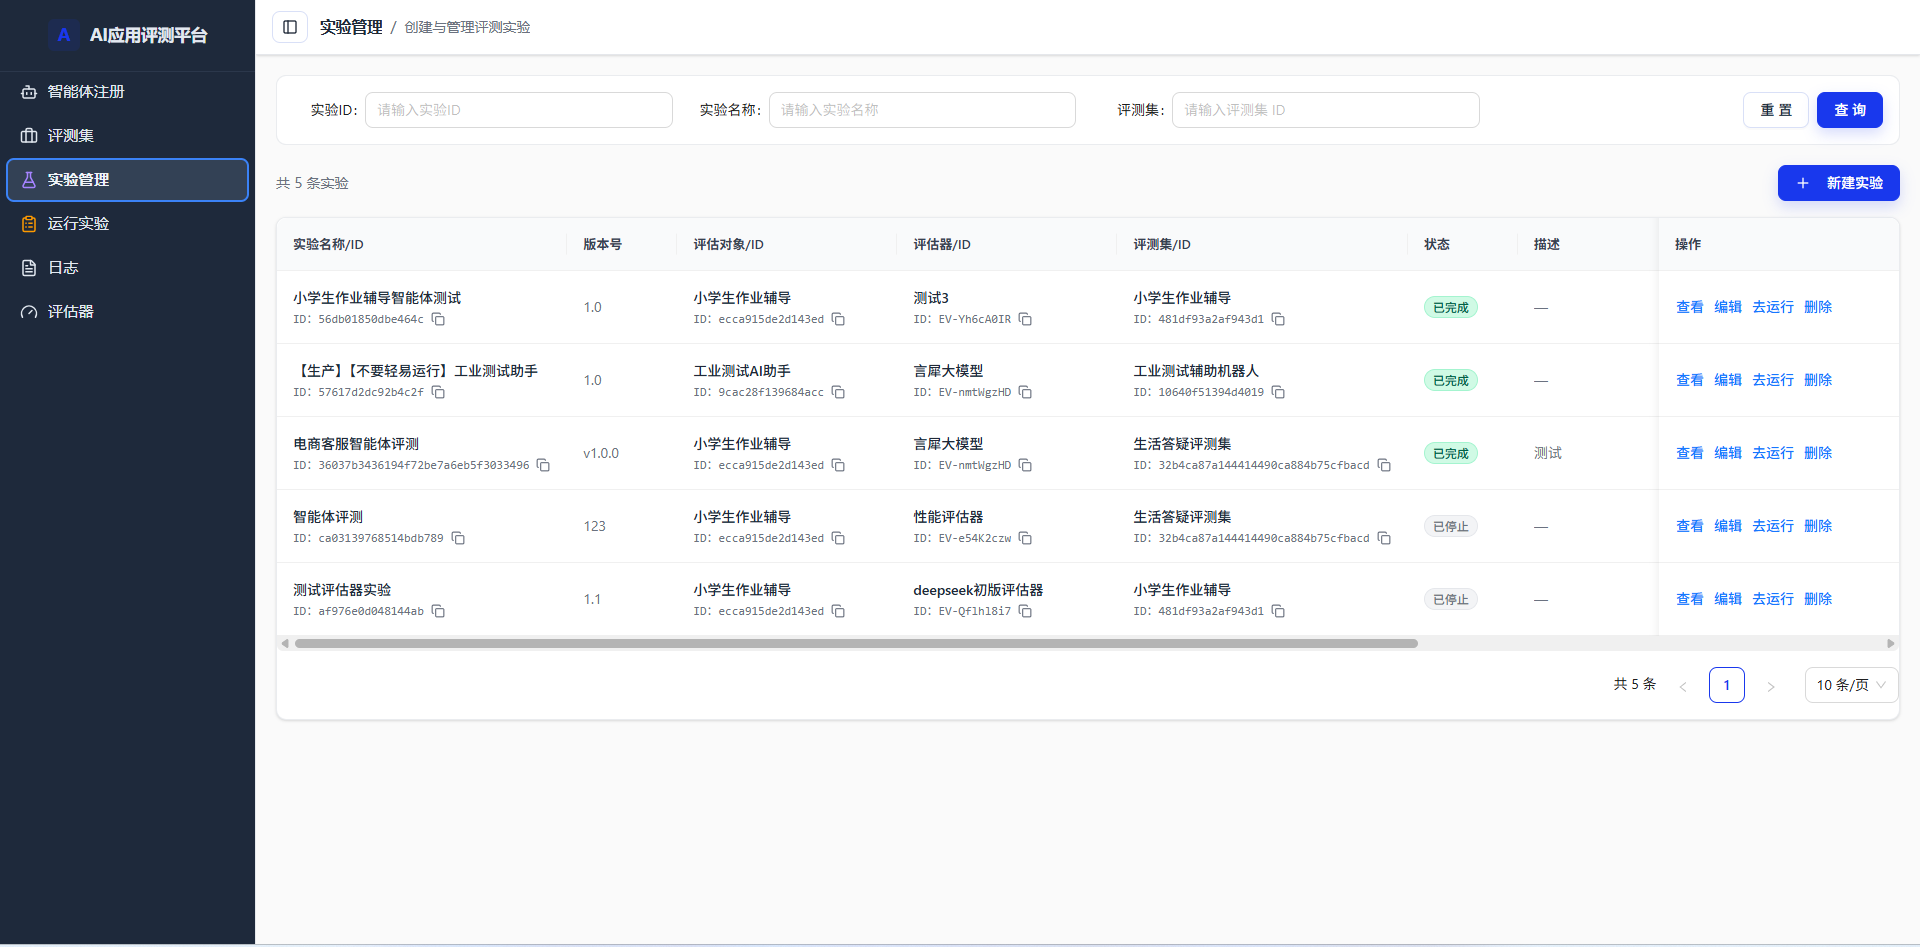Click the 实验名称 input field
This screenshot has width=1920, height=947.
[922, 110]
